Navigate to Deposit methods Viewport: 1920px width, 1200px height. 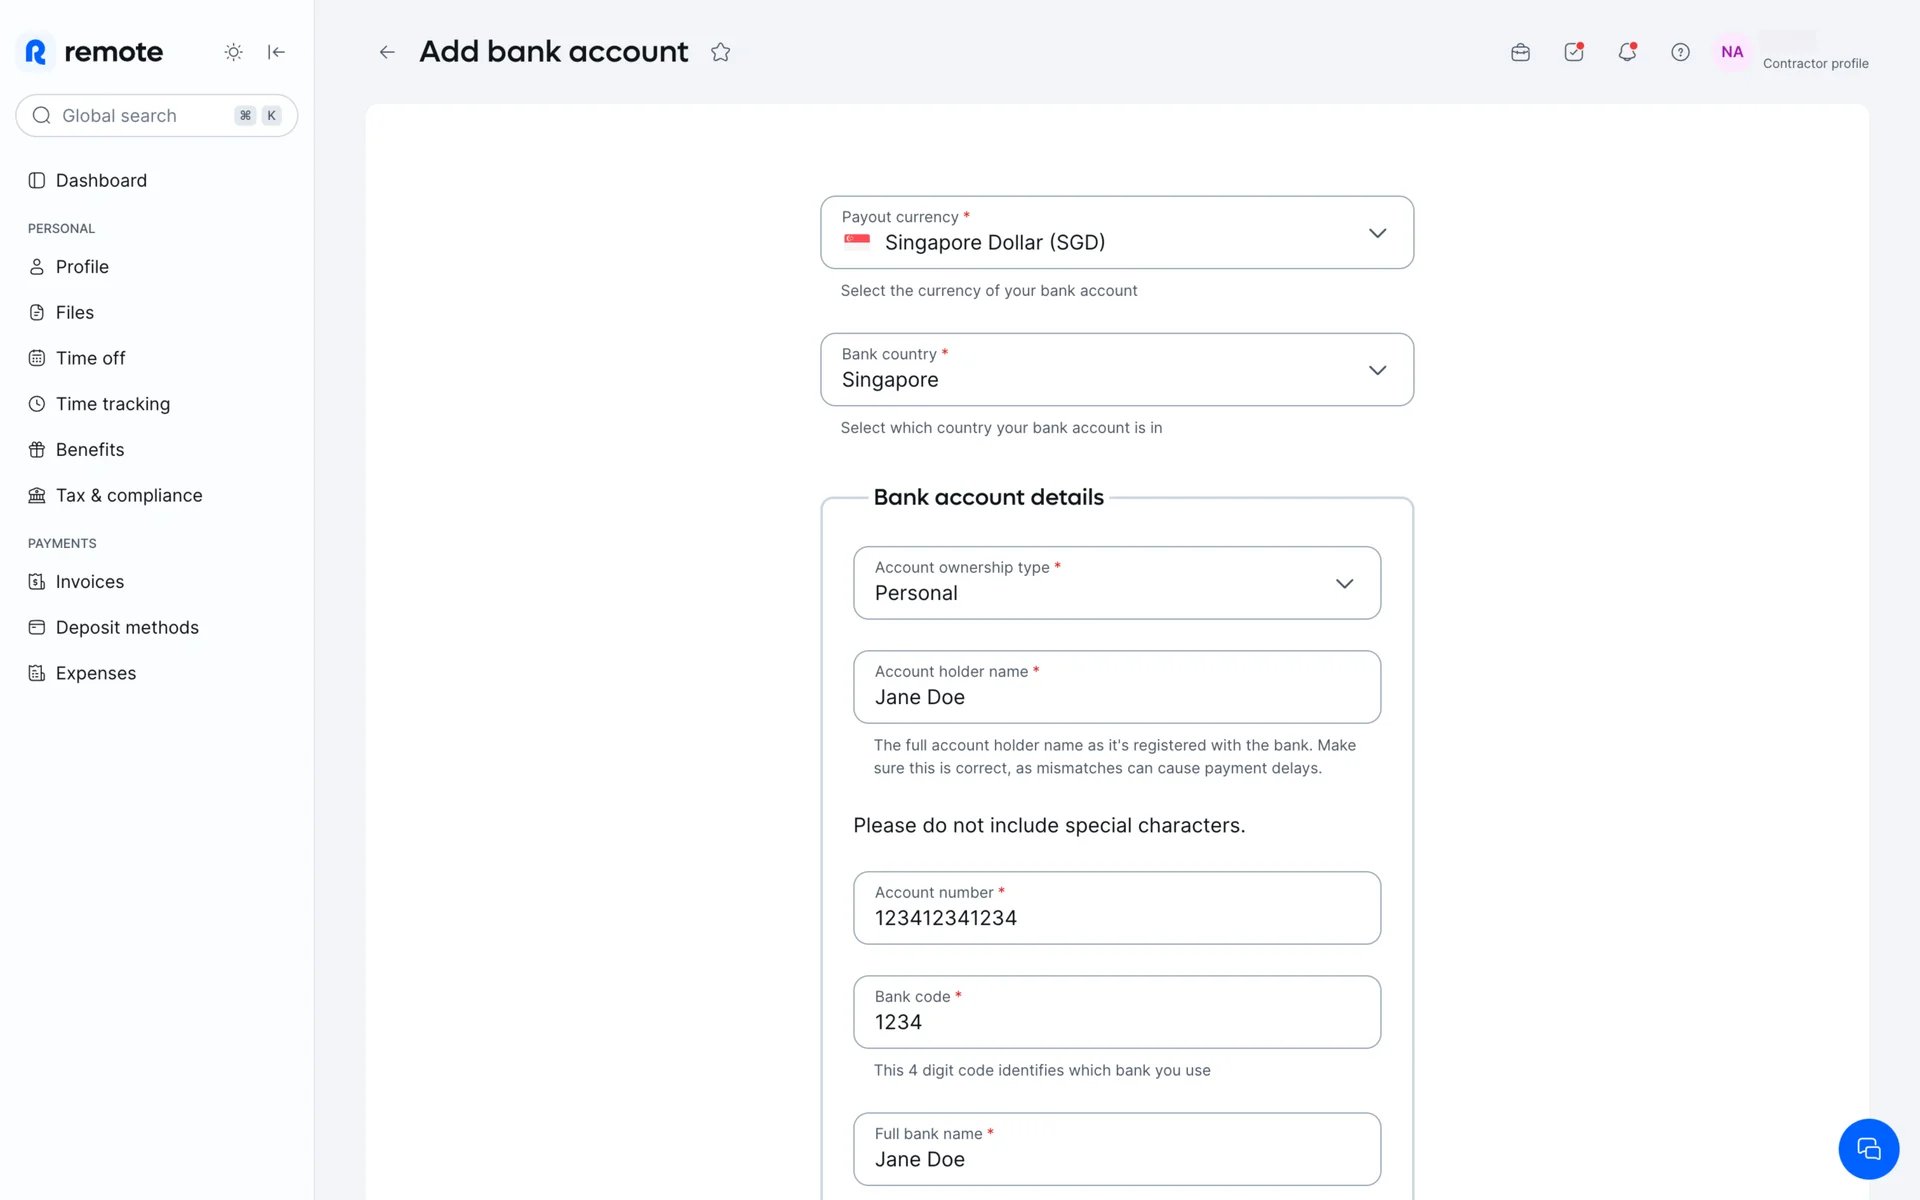(x=127, y=627)
